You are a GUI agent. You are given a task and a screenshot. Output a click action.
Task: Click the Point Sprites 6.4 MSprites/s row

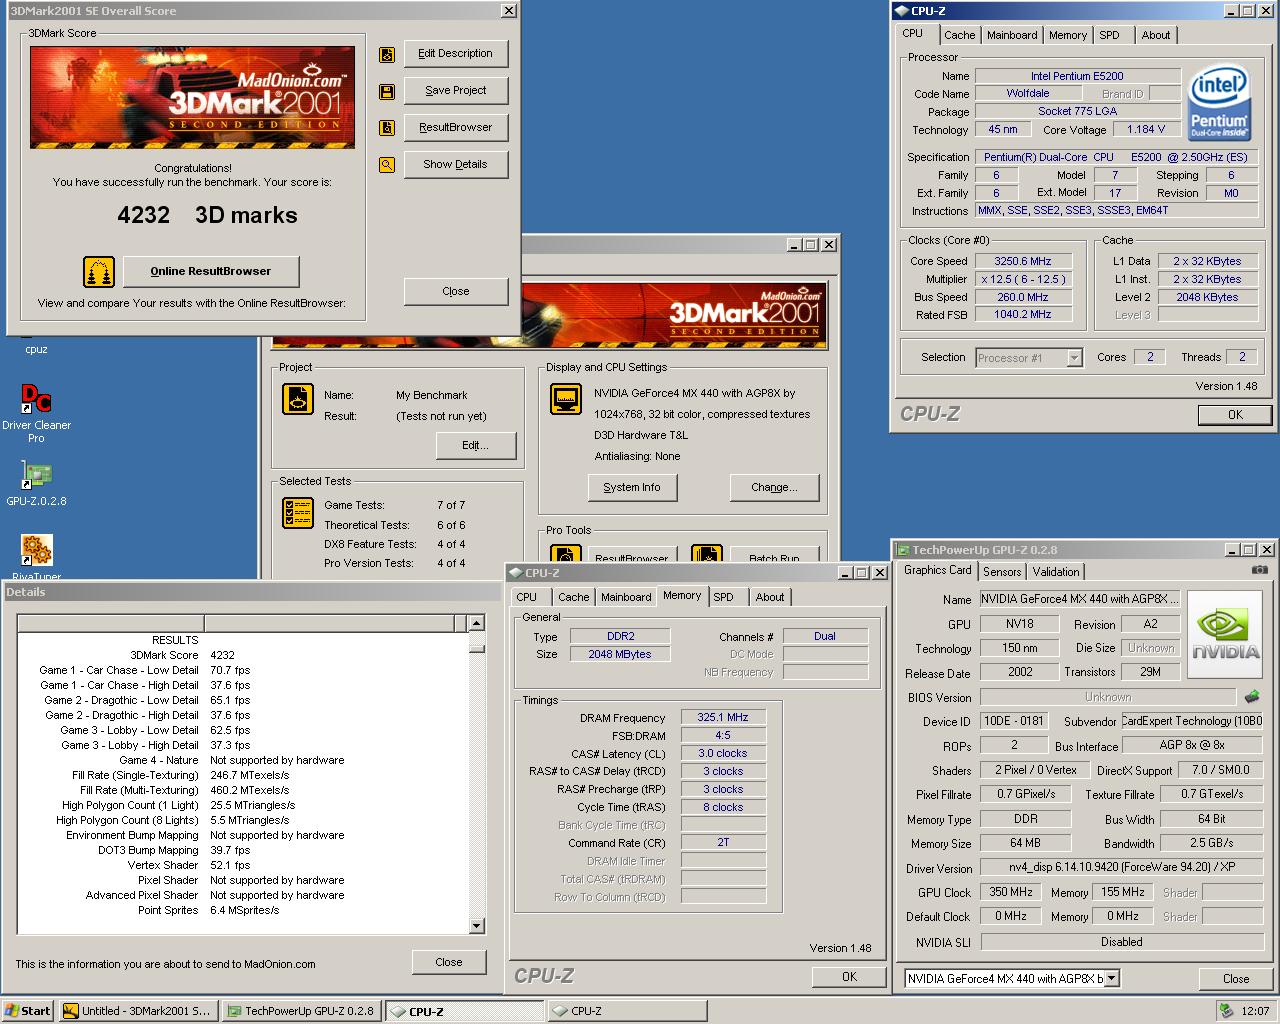pyautogui.click(x=240, y=911)
